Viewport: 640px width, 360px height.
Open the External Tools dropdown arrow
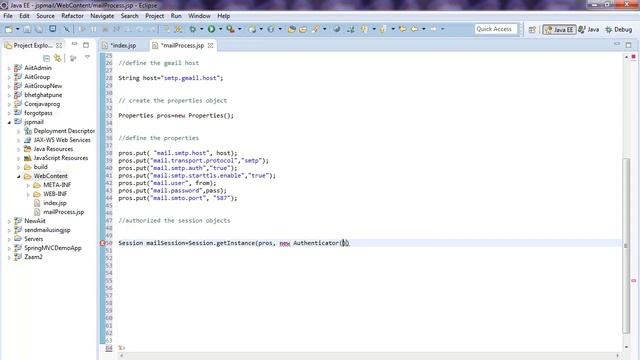pos(240,29)
